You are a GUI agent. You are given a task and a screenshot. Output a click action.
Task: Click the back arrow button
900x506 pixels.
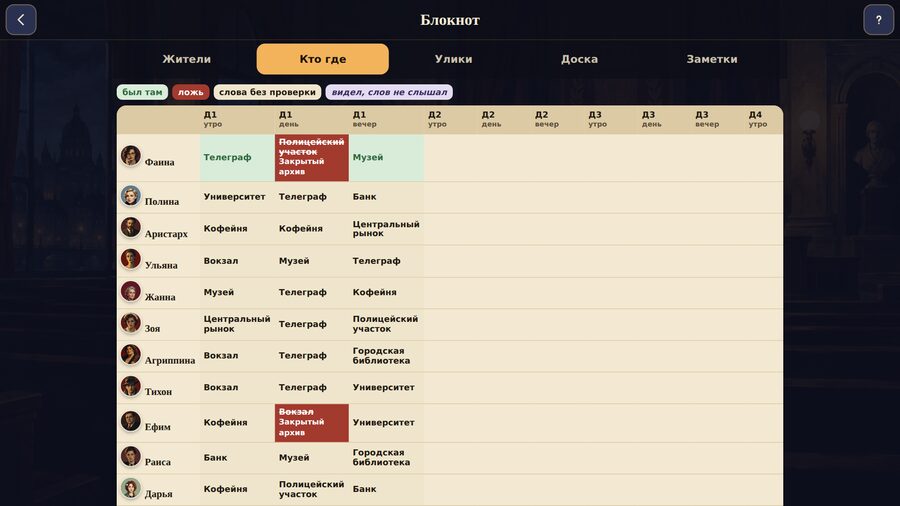pyautogui.click(x=21, y=20)
